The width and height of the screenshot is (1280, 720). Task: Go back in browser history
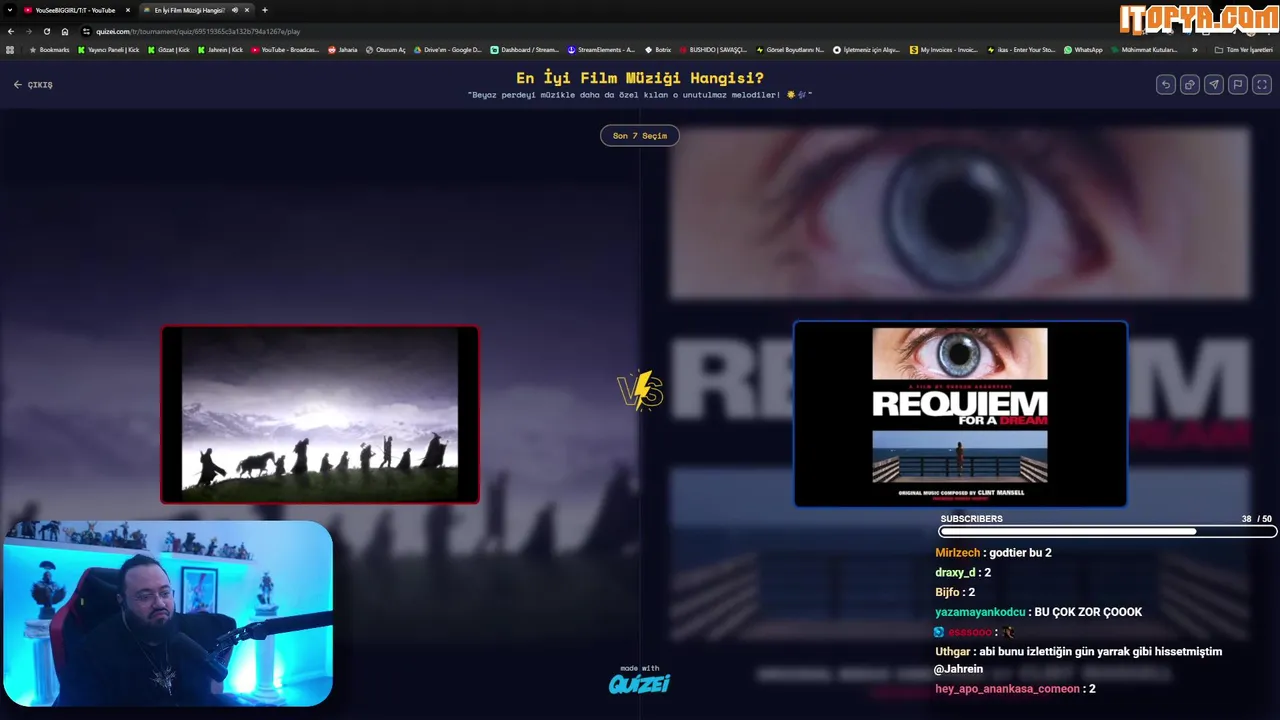coord(10,31)
